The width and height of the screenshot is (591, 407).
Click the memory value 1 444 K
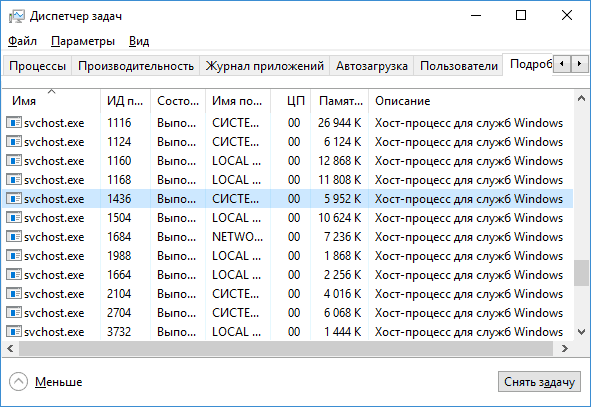click(x=342, y=332)
